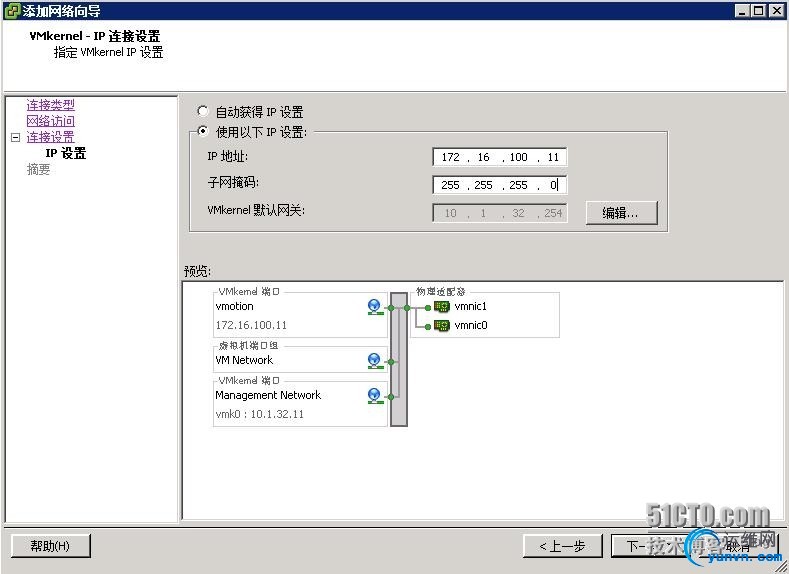Select the IP 设置 tree item

point(65,153)
